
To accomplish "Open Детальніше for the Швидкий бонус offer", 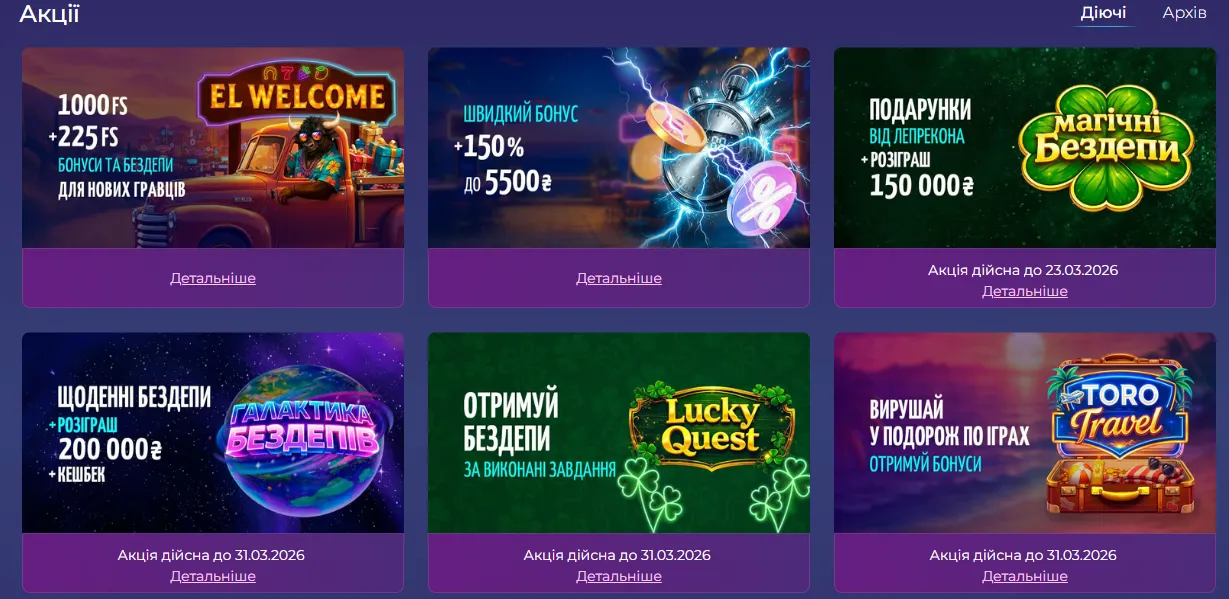I will (619, 278).
